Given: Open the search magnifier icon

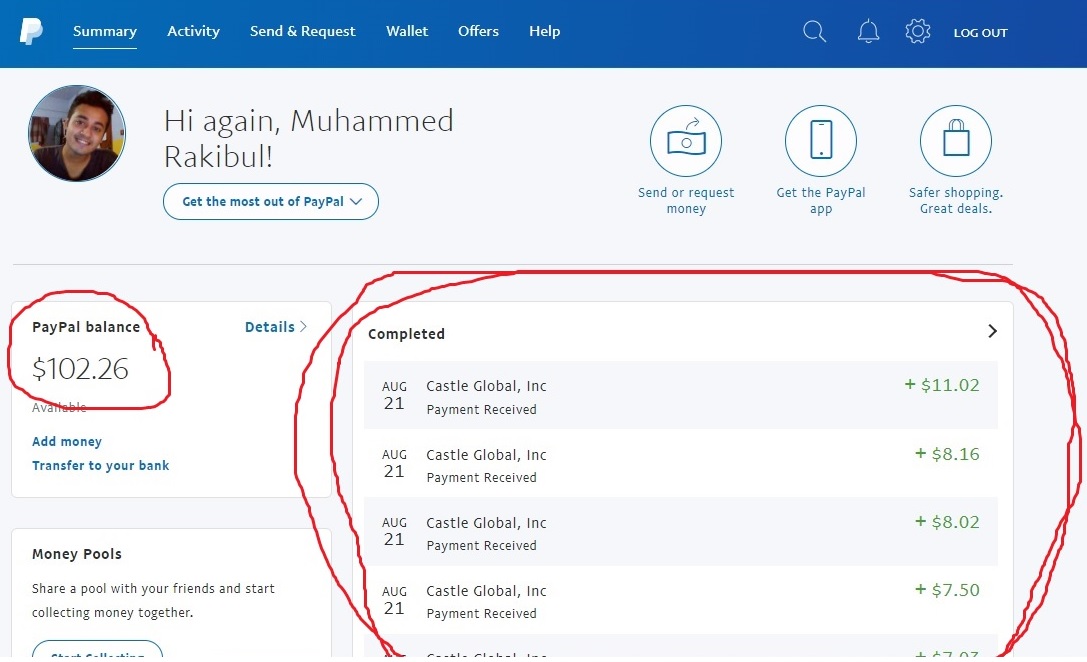Looking at the screenshot, I should (815, 32).
